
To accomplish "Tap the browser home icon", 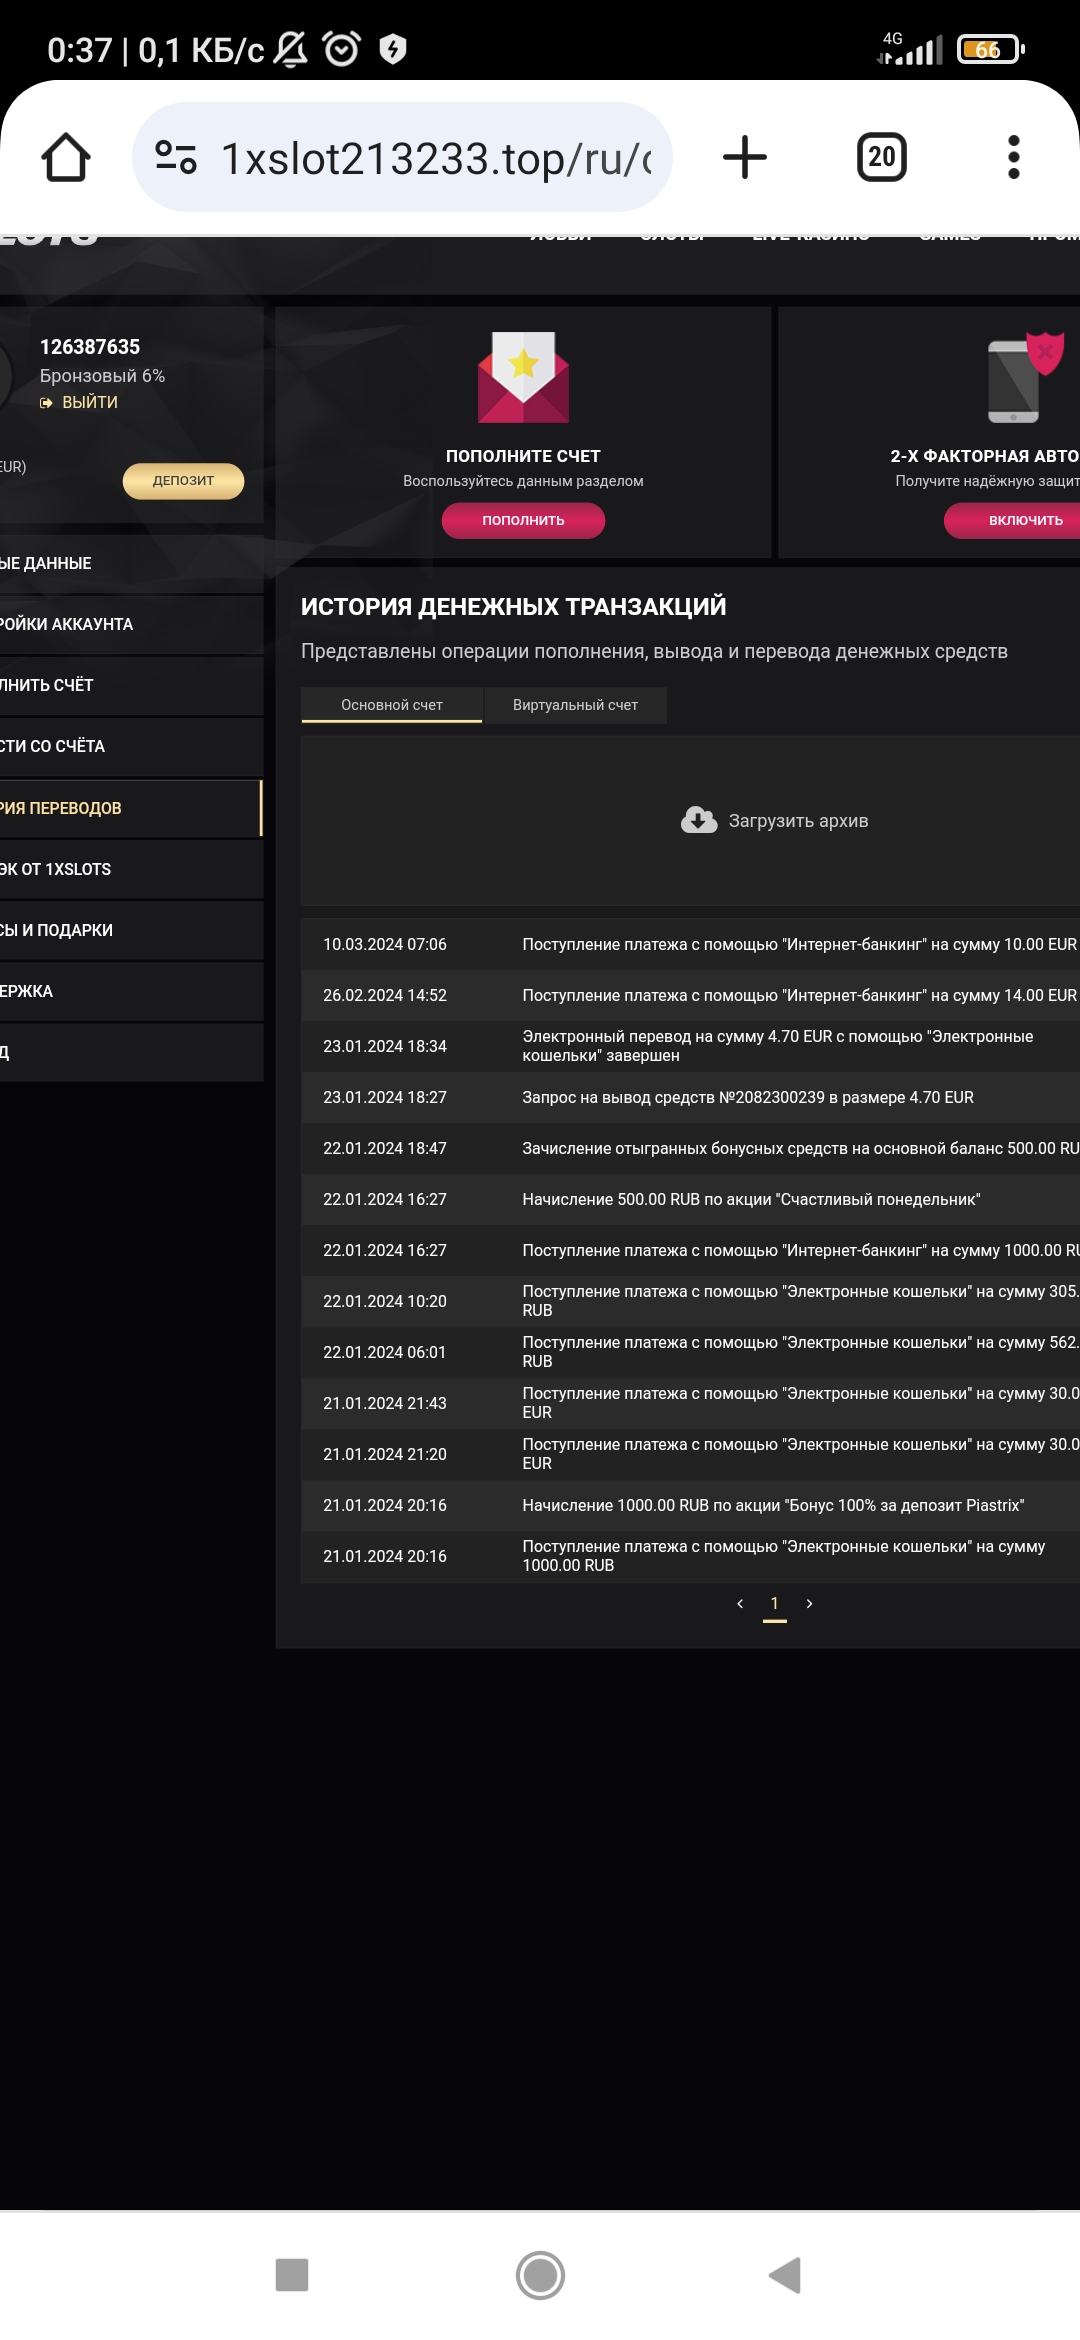I will (x=66, y=158).
